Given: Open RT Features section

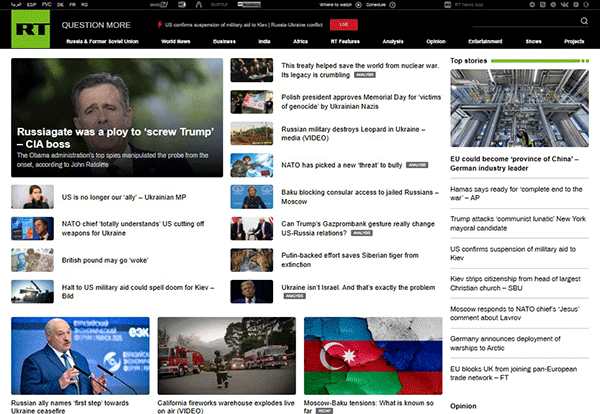Looking at the screenshot, I should (x=345, y=41).
